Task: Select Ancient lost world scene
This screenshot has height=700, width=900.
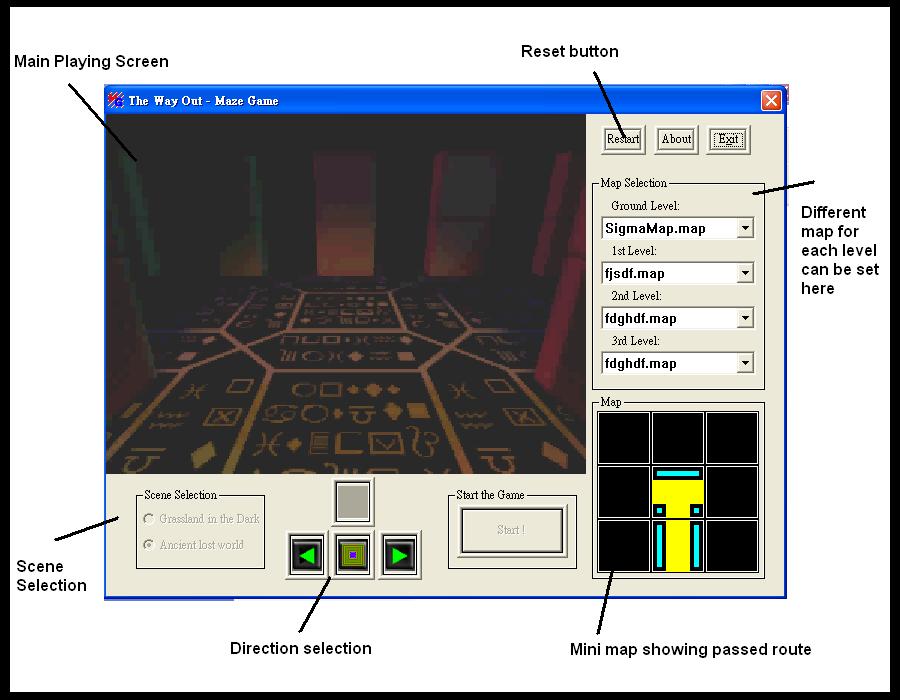Action: 149,545
